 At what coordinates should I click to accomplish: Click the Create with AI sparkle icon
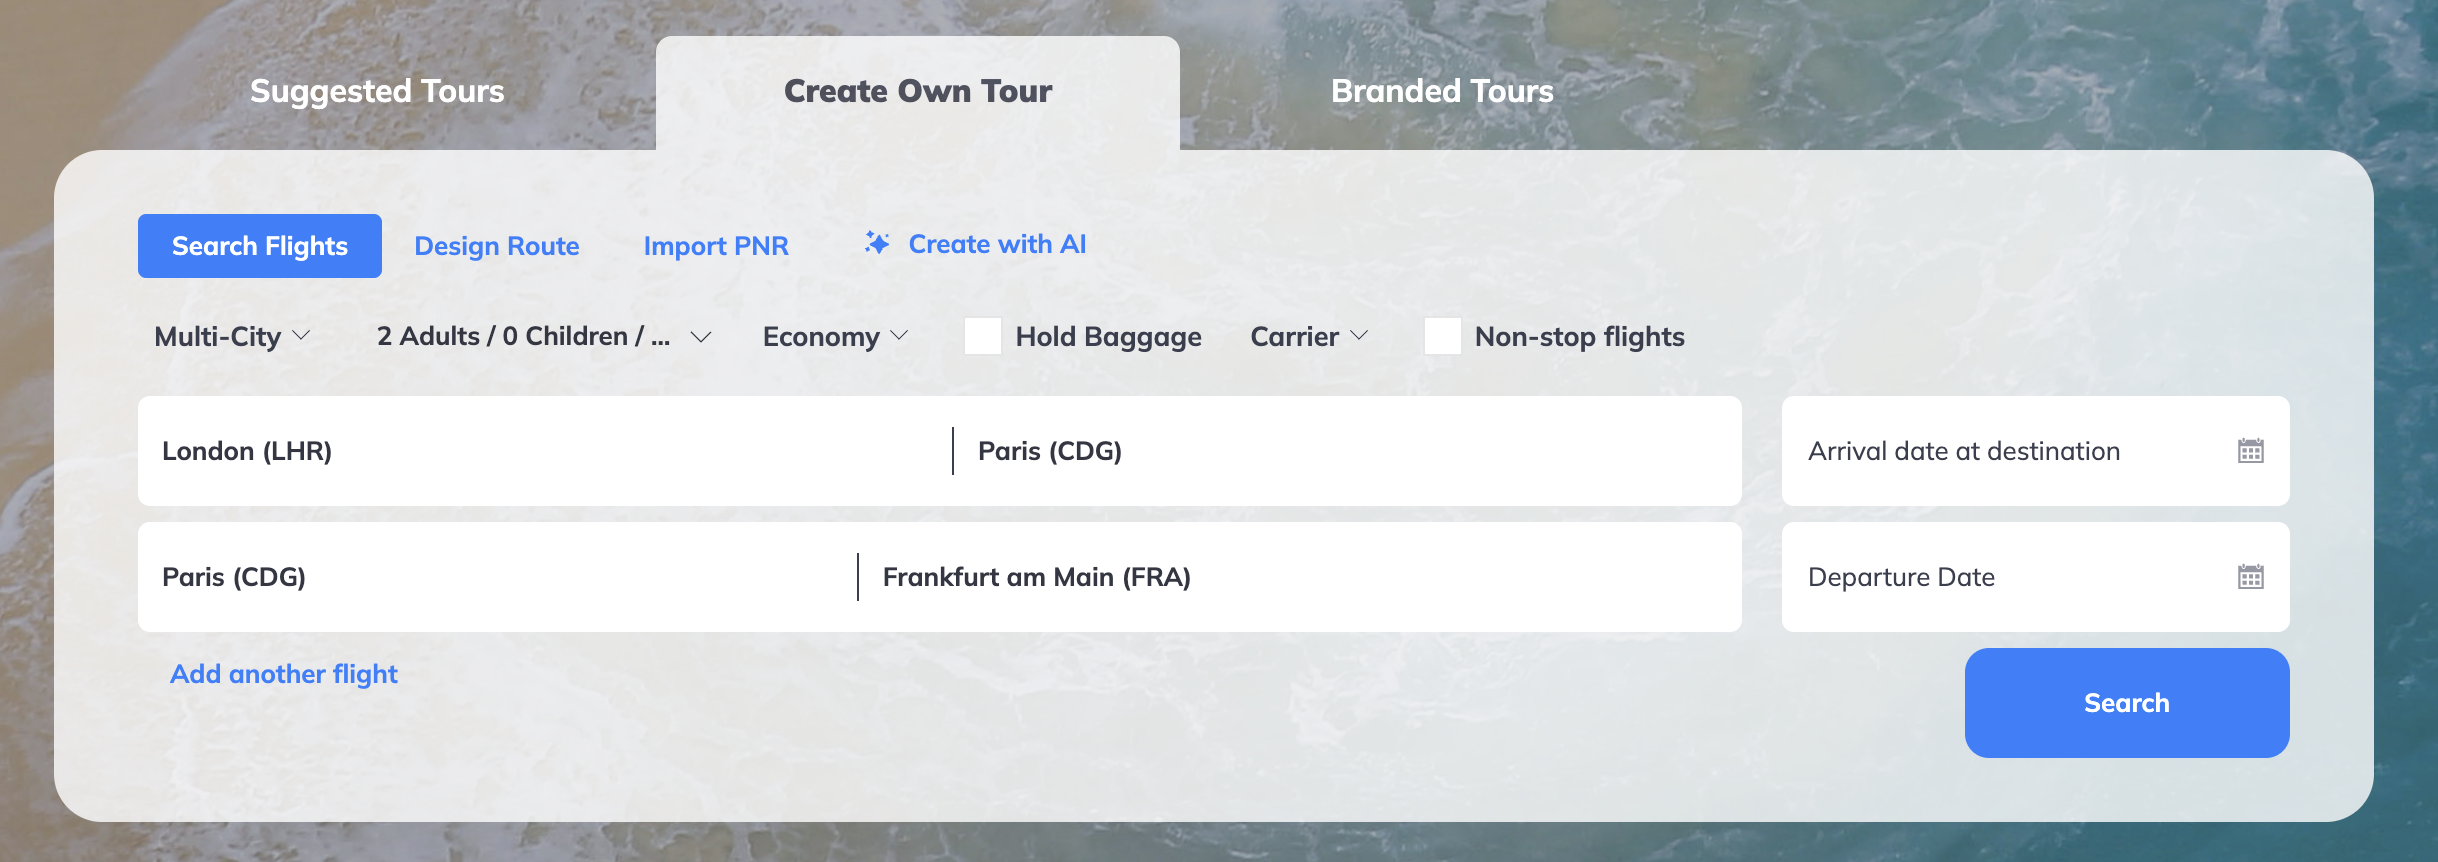click(x=877, y=243)
